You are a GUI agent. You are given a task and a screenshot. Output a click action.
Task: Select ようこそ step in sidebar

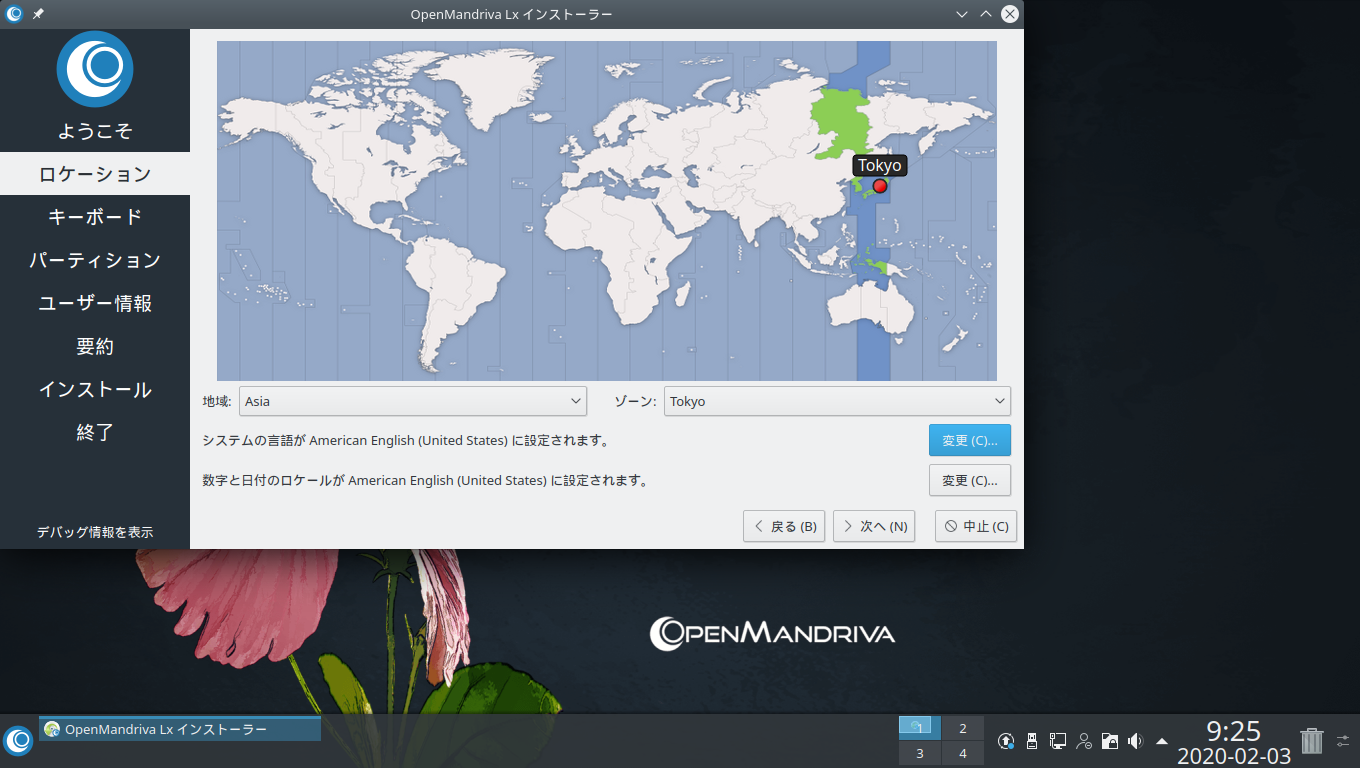coord(95,131)
